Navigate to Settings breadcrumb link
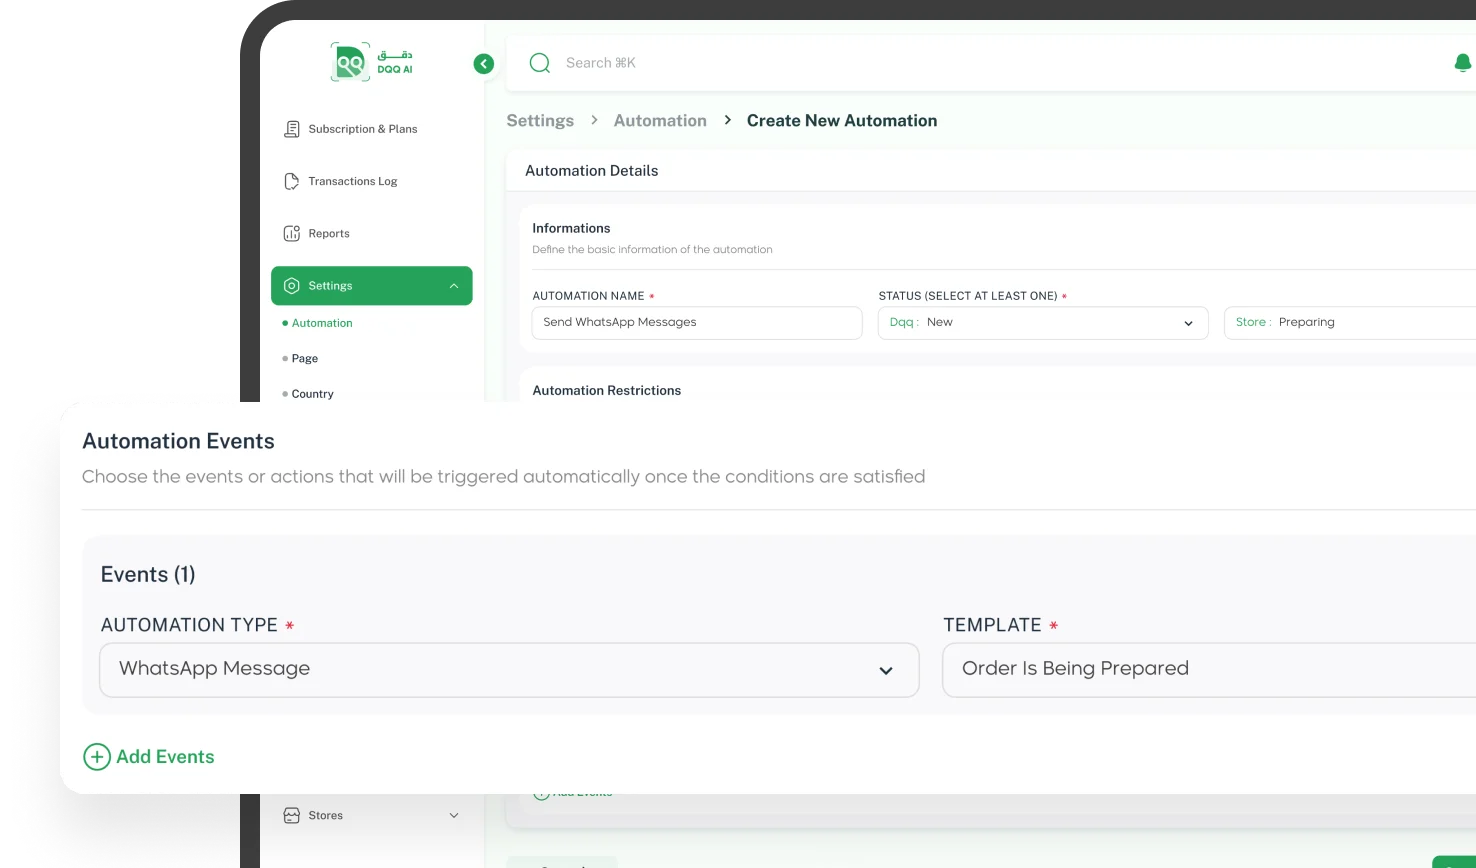This screenshot has height=868, width=1476. [x=540, y=121]
